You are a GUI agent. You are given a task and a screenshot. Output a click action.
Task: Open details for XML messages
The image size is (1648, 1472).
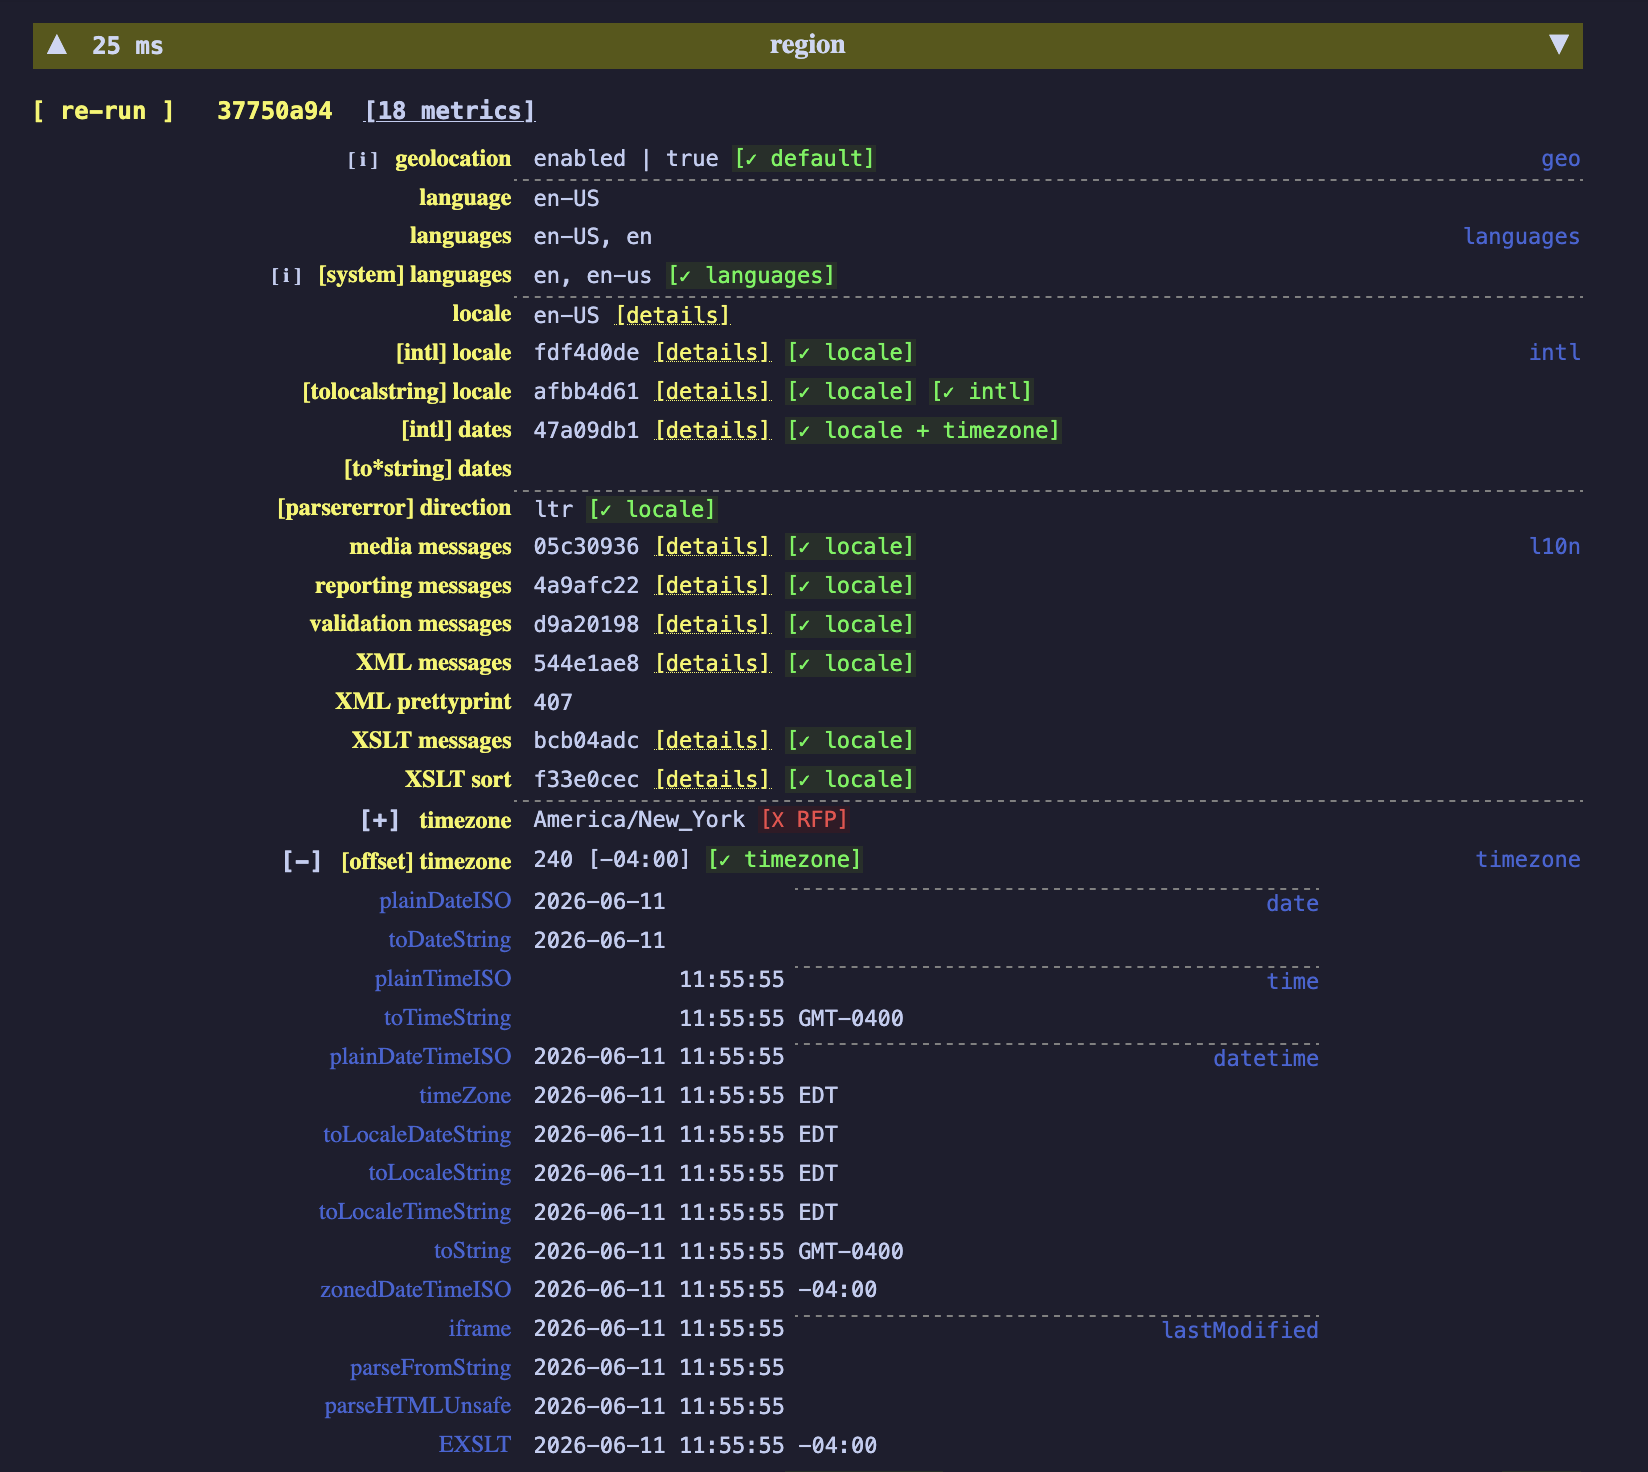point(713,664)
